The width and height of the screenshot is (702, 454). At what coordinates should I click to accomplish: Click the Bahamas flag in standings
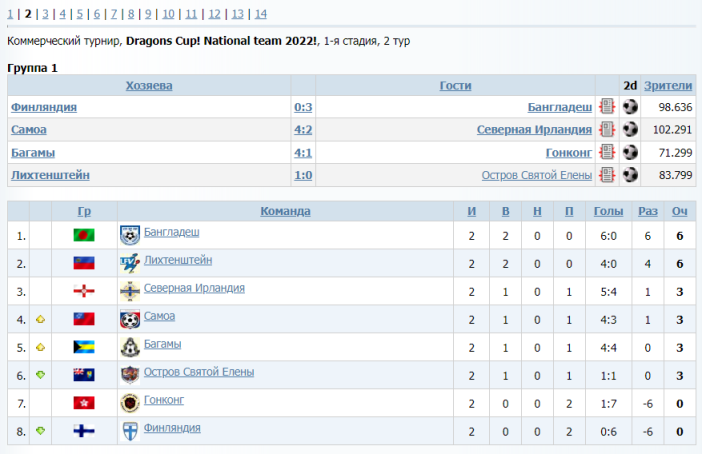(84, 347)
